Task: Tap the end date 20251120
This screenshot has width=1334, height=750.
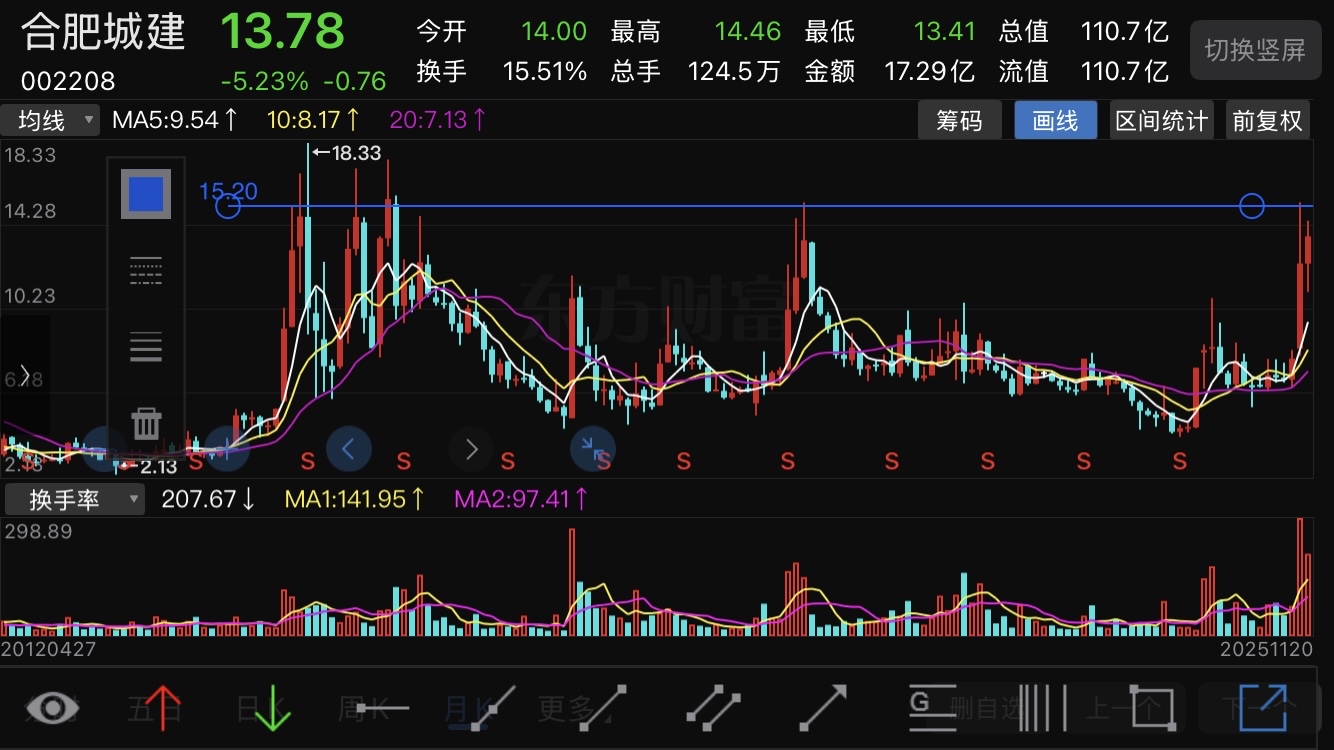Action: [x=1267, y=650]
